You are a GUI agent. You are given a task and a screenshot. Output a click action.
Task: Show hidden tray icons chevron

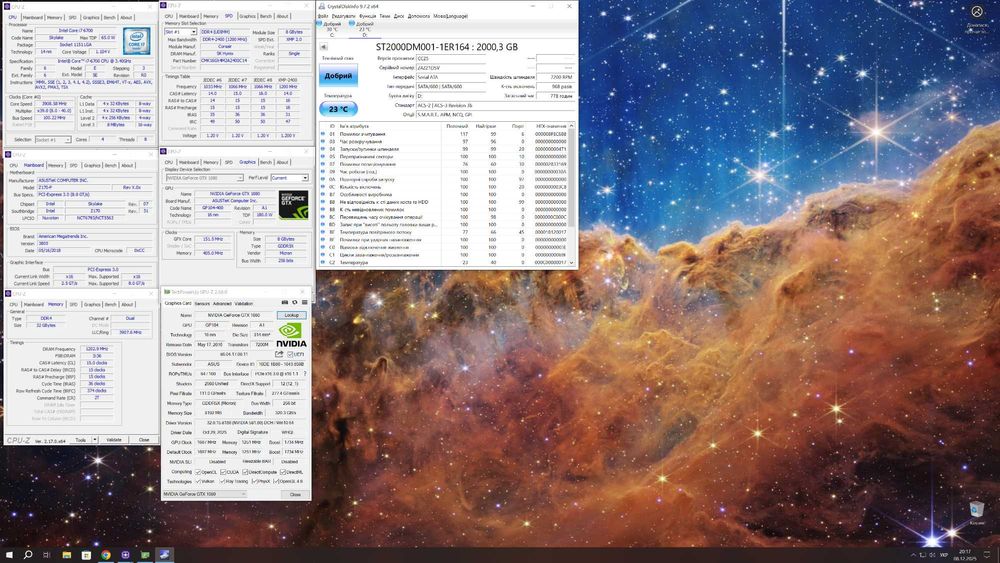pyautogui.click(x=913, y=555)
